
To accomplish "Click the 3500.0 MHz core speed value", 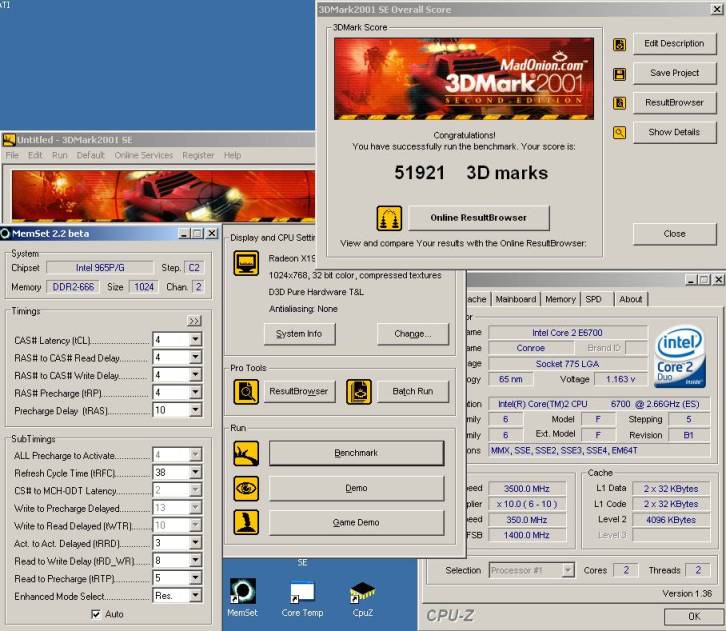I will (x=526, y=489).
